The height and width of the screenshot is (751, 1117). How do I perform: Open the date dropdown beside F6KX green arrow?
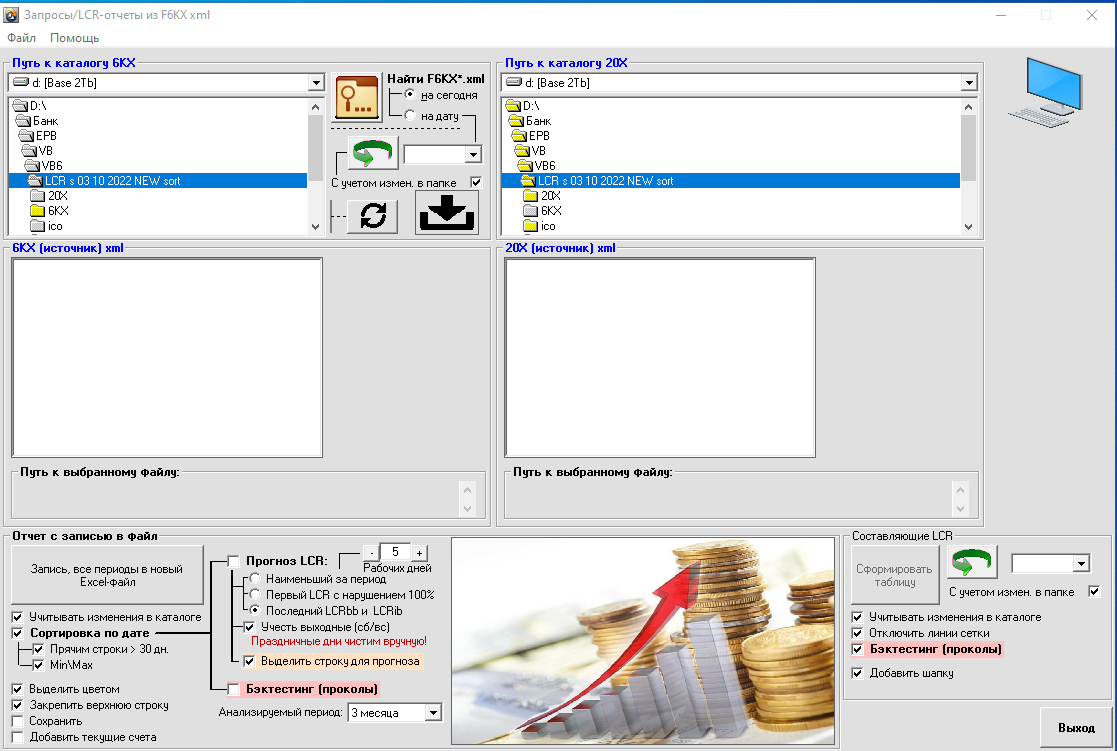[474, 154]
